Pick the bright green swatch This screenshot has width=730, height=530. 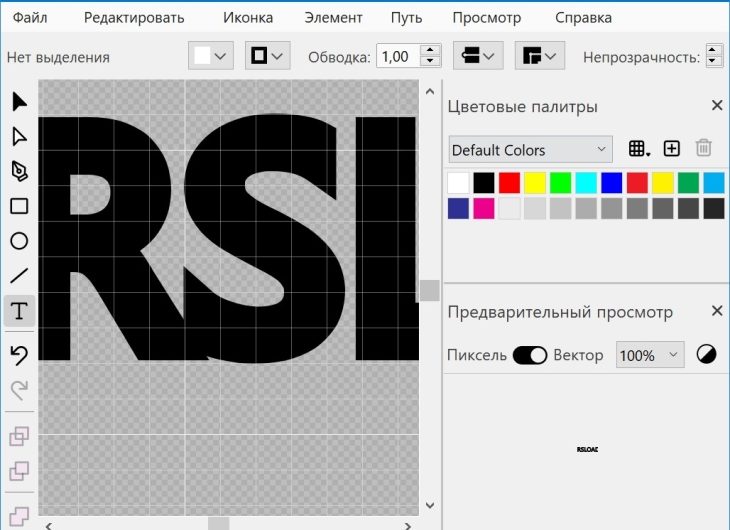(561, 183)
